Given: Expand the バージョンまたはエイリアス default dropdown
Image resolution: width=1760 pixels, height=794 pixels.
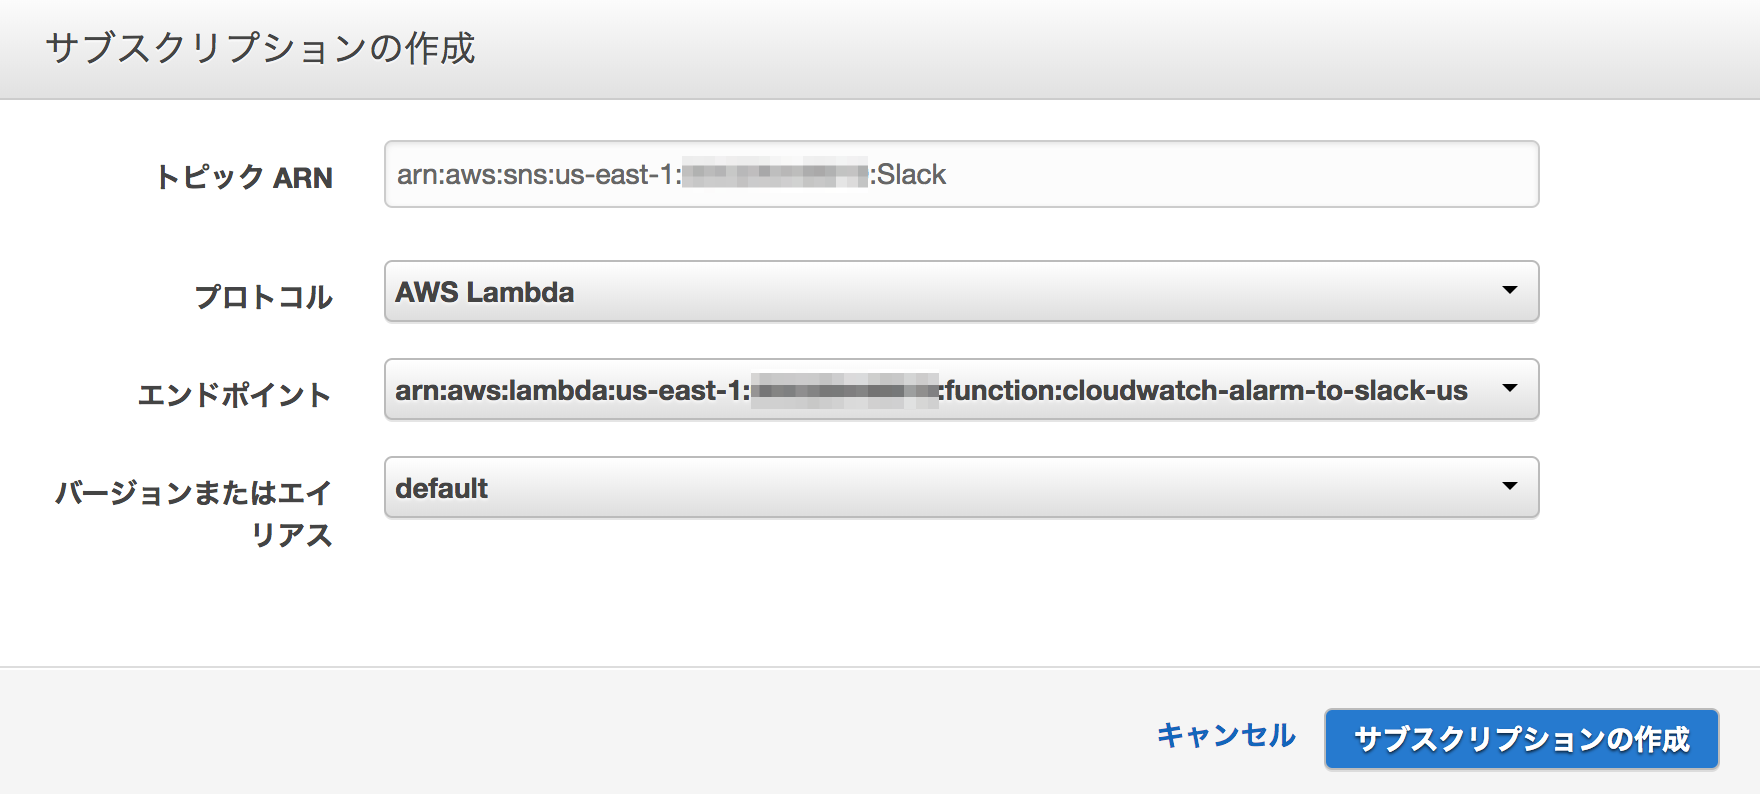Looking at the screenshot, I should click(961, 487).
